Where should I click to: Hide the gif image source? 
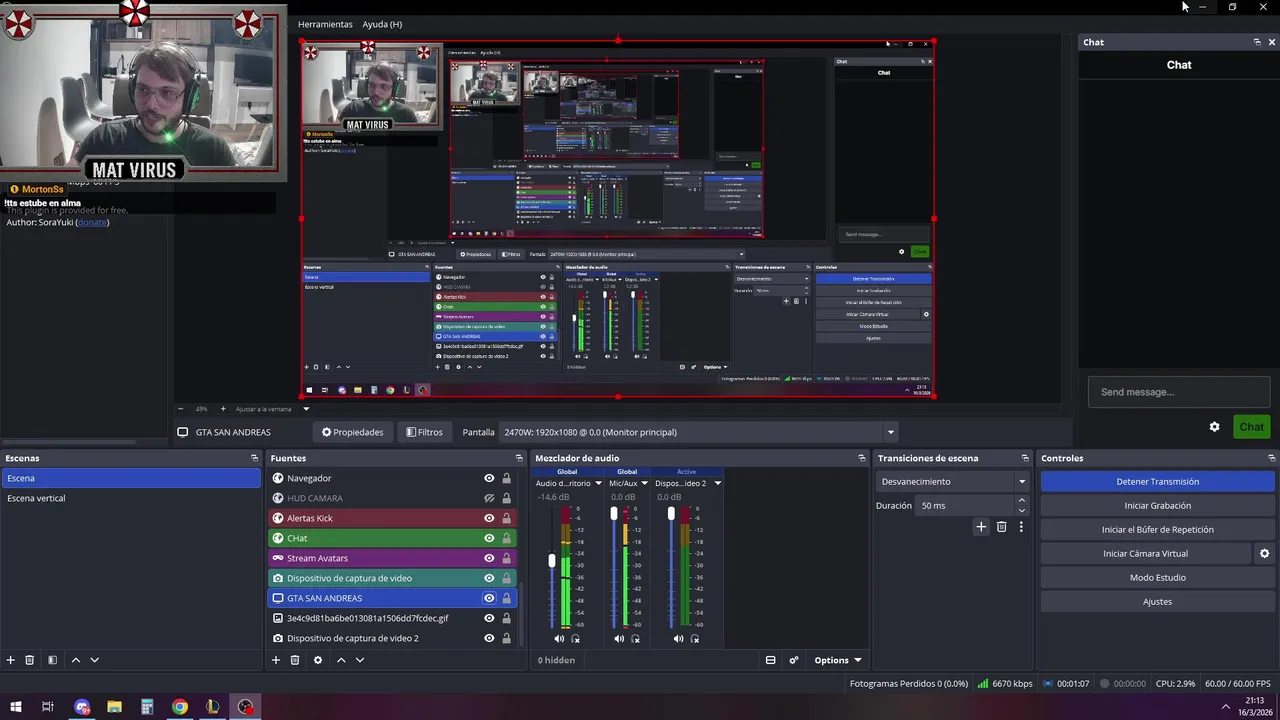489,618
